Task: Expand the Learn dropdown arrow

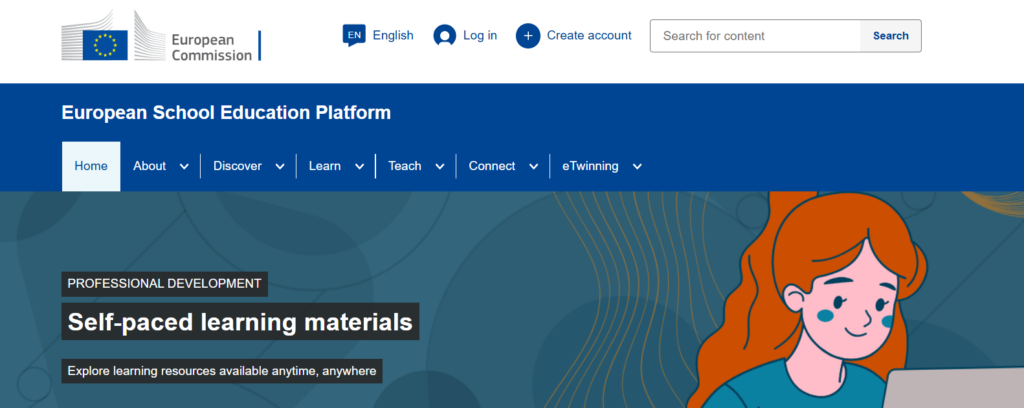Action: [x=359, y=167]
